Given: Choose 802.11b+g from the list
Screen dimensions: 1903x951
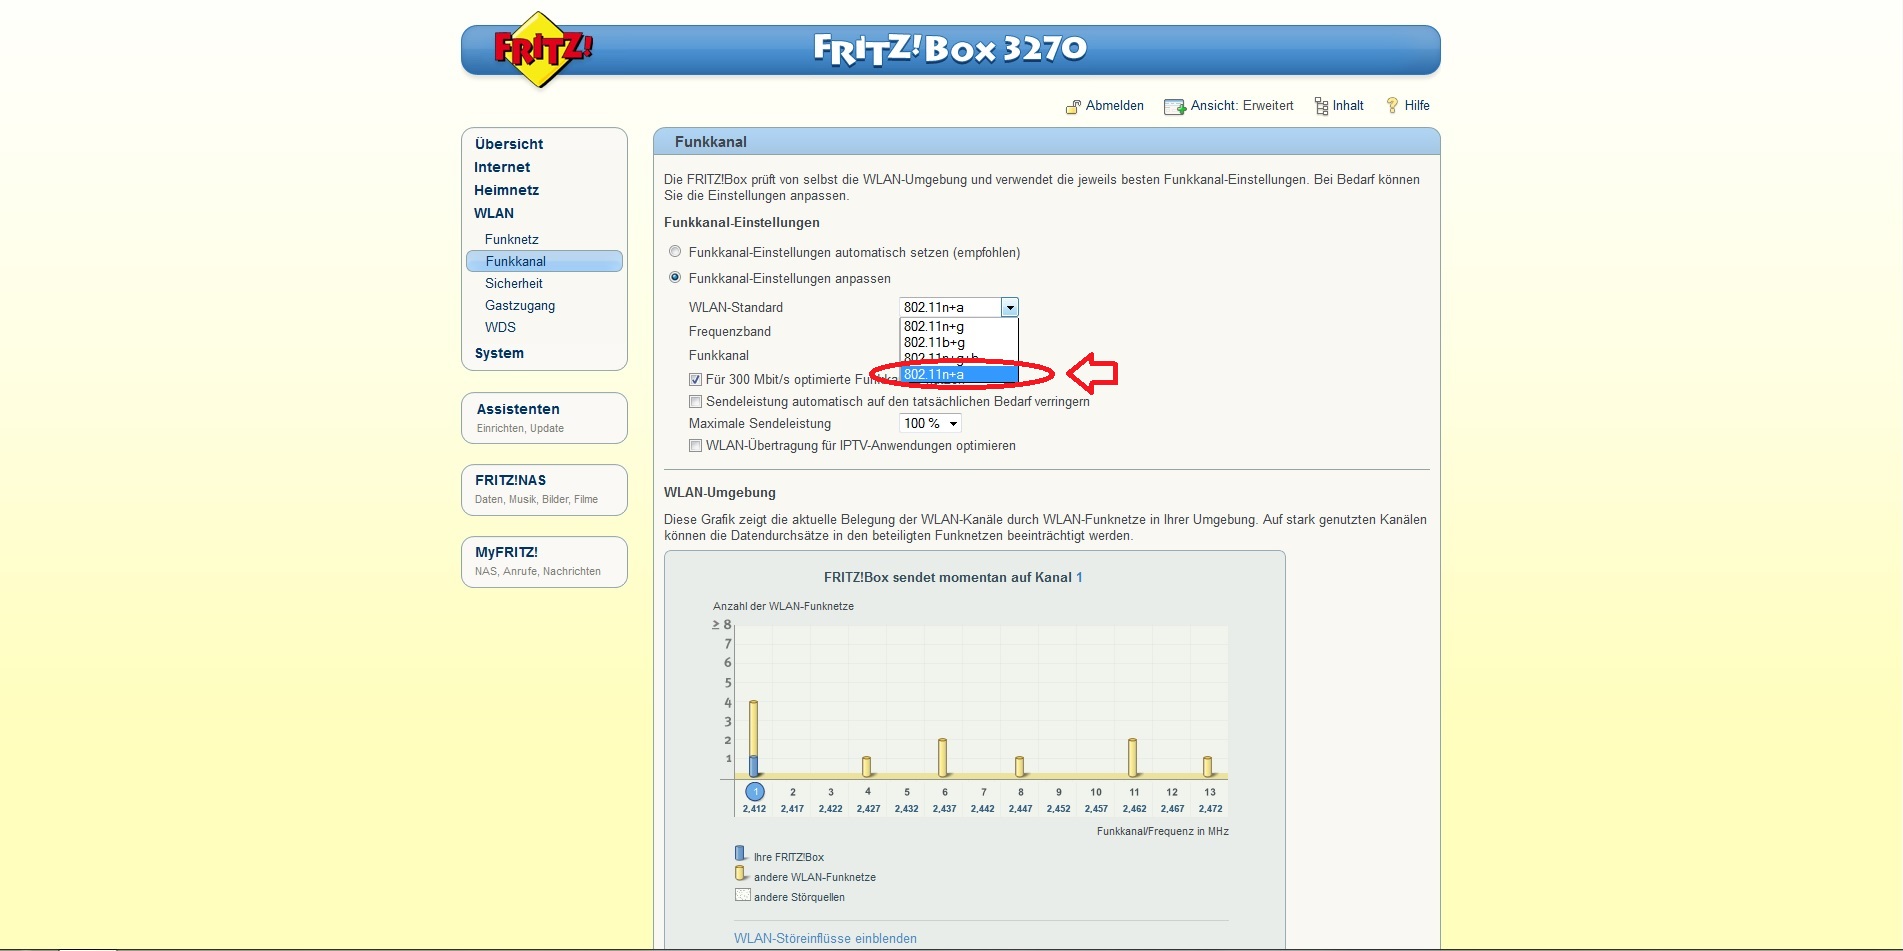Looking at the screenshot, I should tap(959, 342).
